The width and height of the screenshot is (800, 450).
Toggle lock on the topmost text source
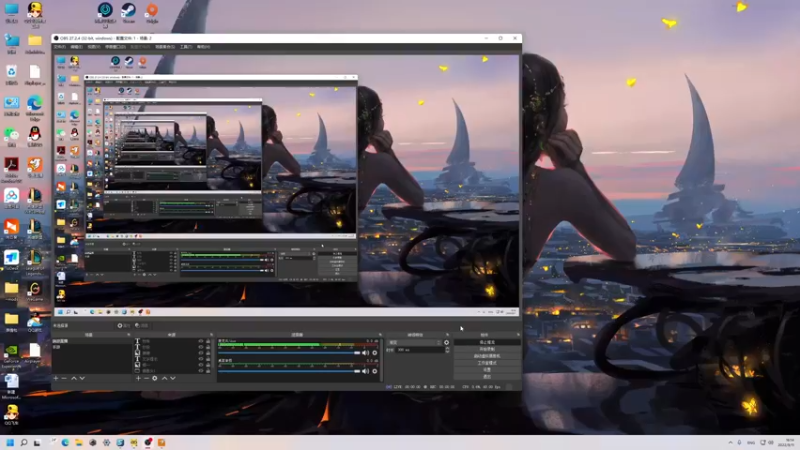208,341
